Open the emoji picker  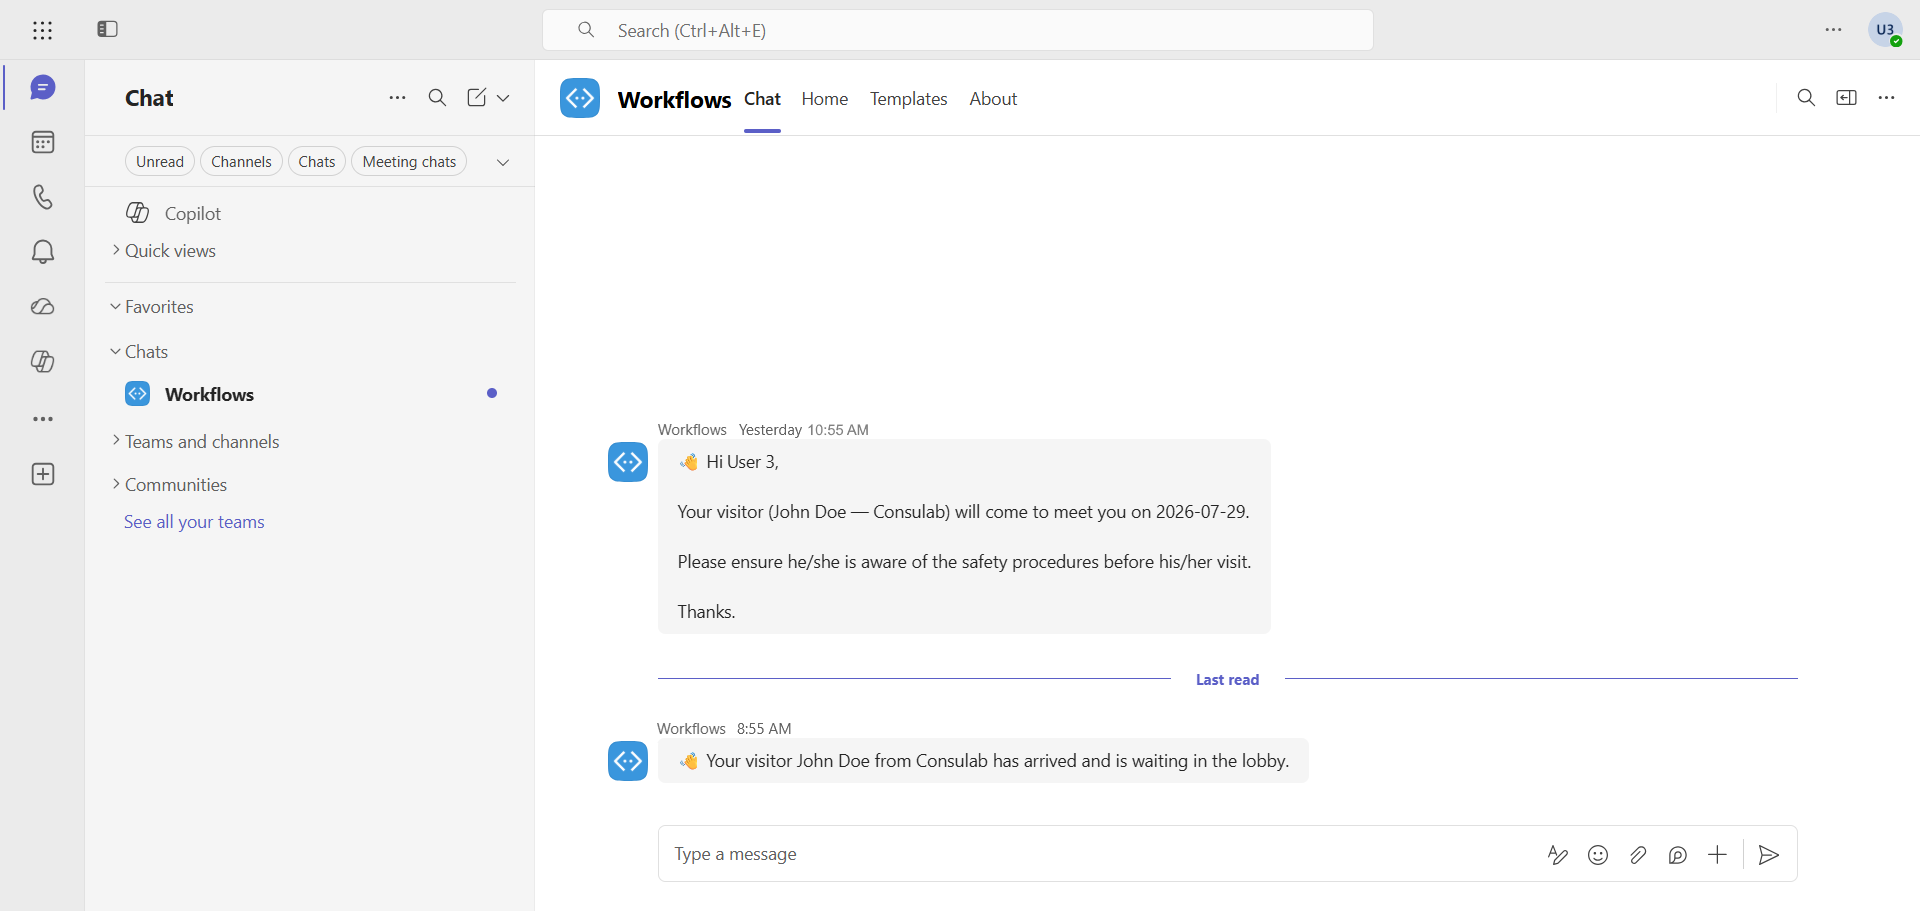[x=1598, y=855]
